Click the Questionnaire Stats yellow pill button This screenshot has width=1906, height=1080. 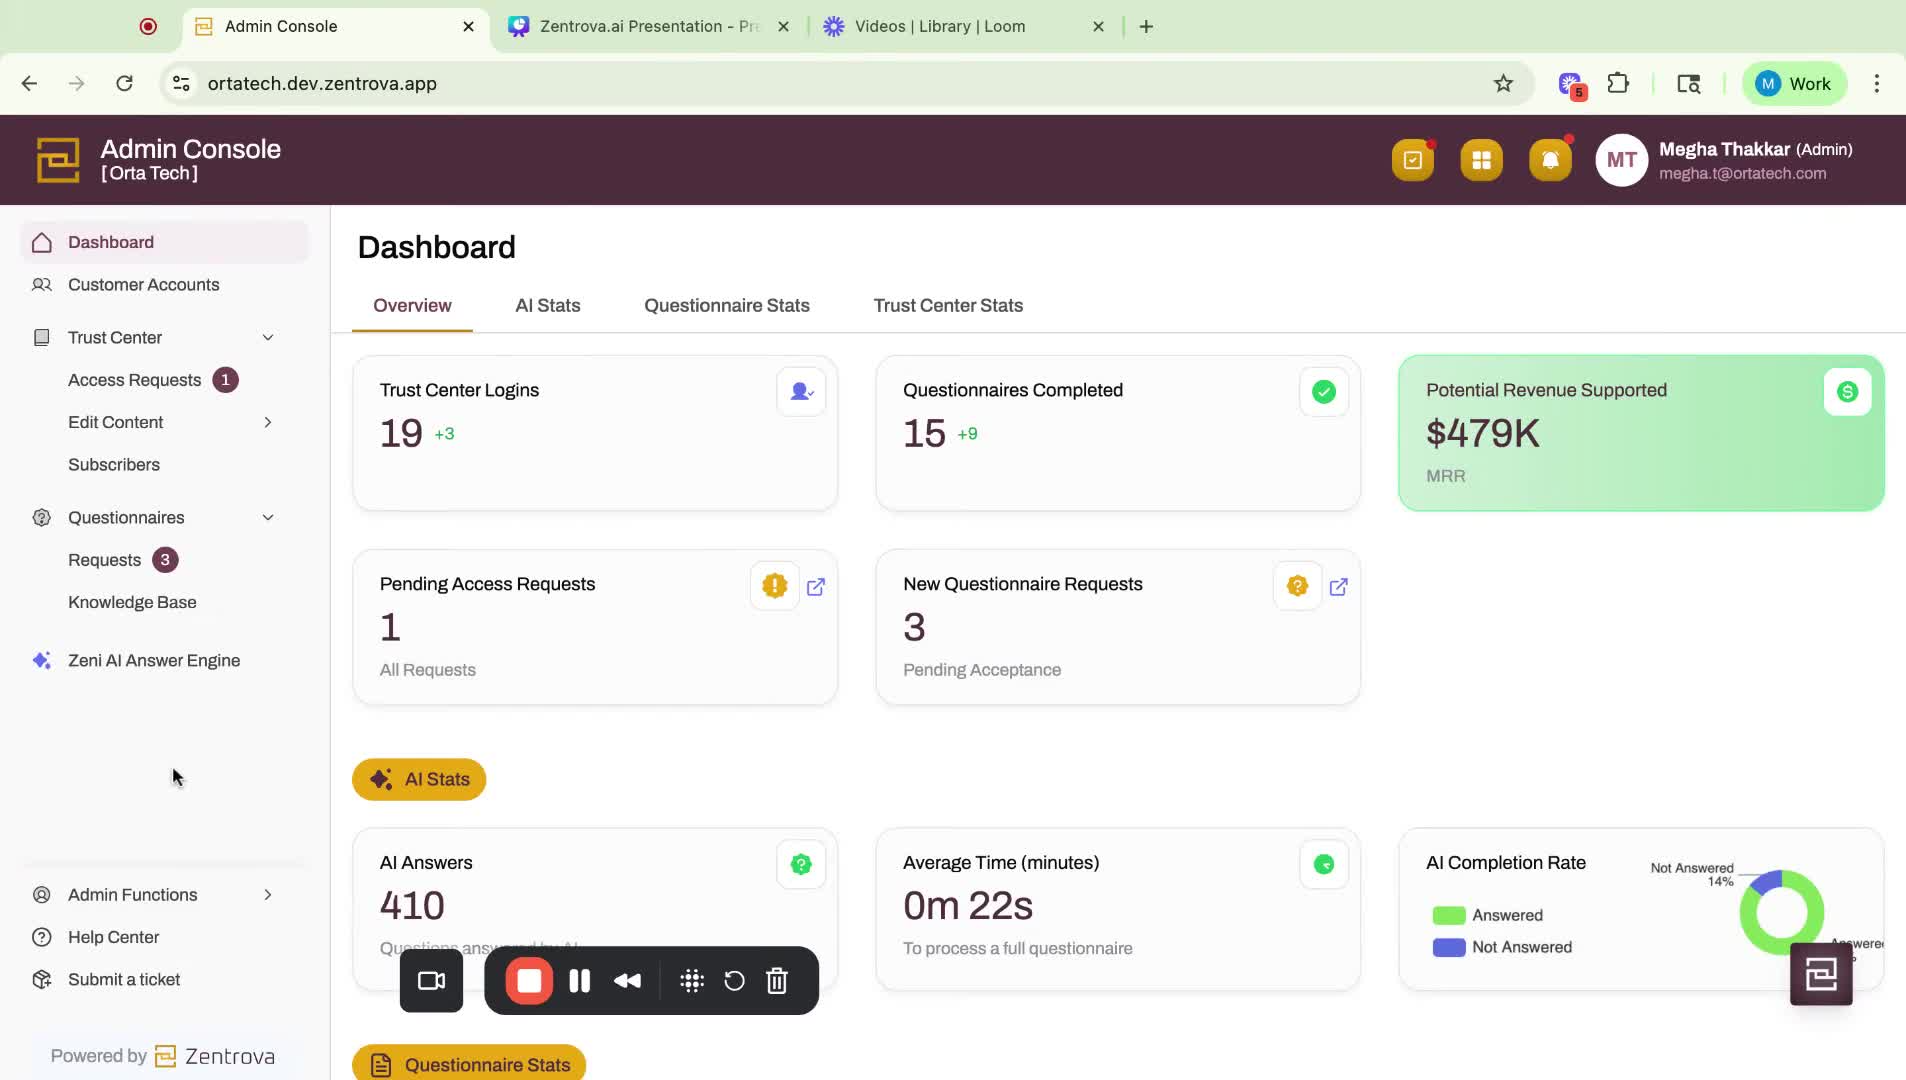coord(469,1064)
